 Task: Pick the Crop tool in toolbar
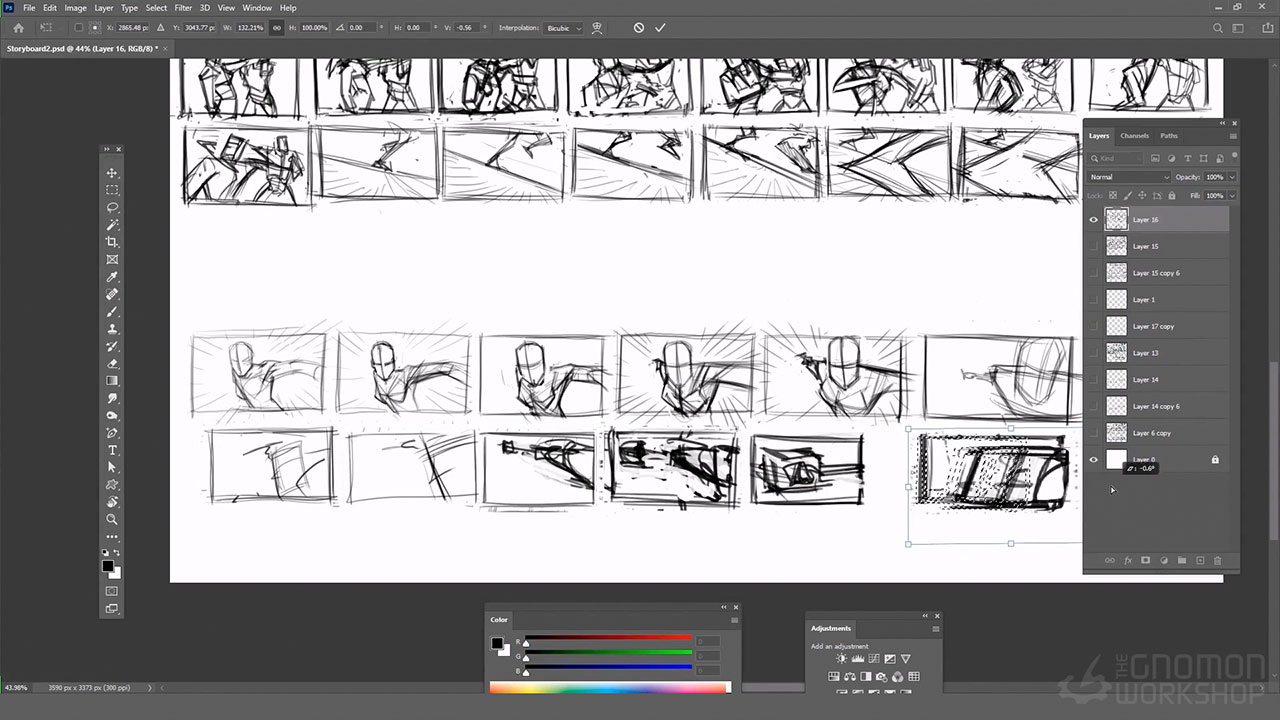[112, 242]
